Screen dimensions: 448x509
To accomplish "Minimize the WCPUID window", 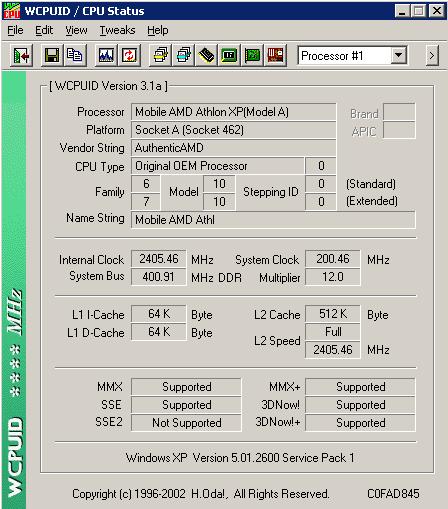I will pyautogui.click(x=402, y=11).
